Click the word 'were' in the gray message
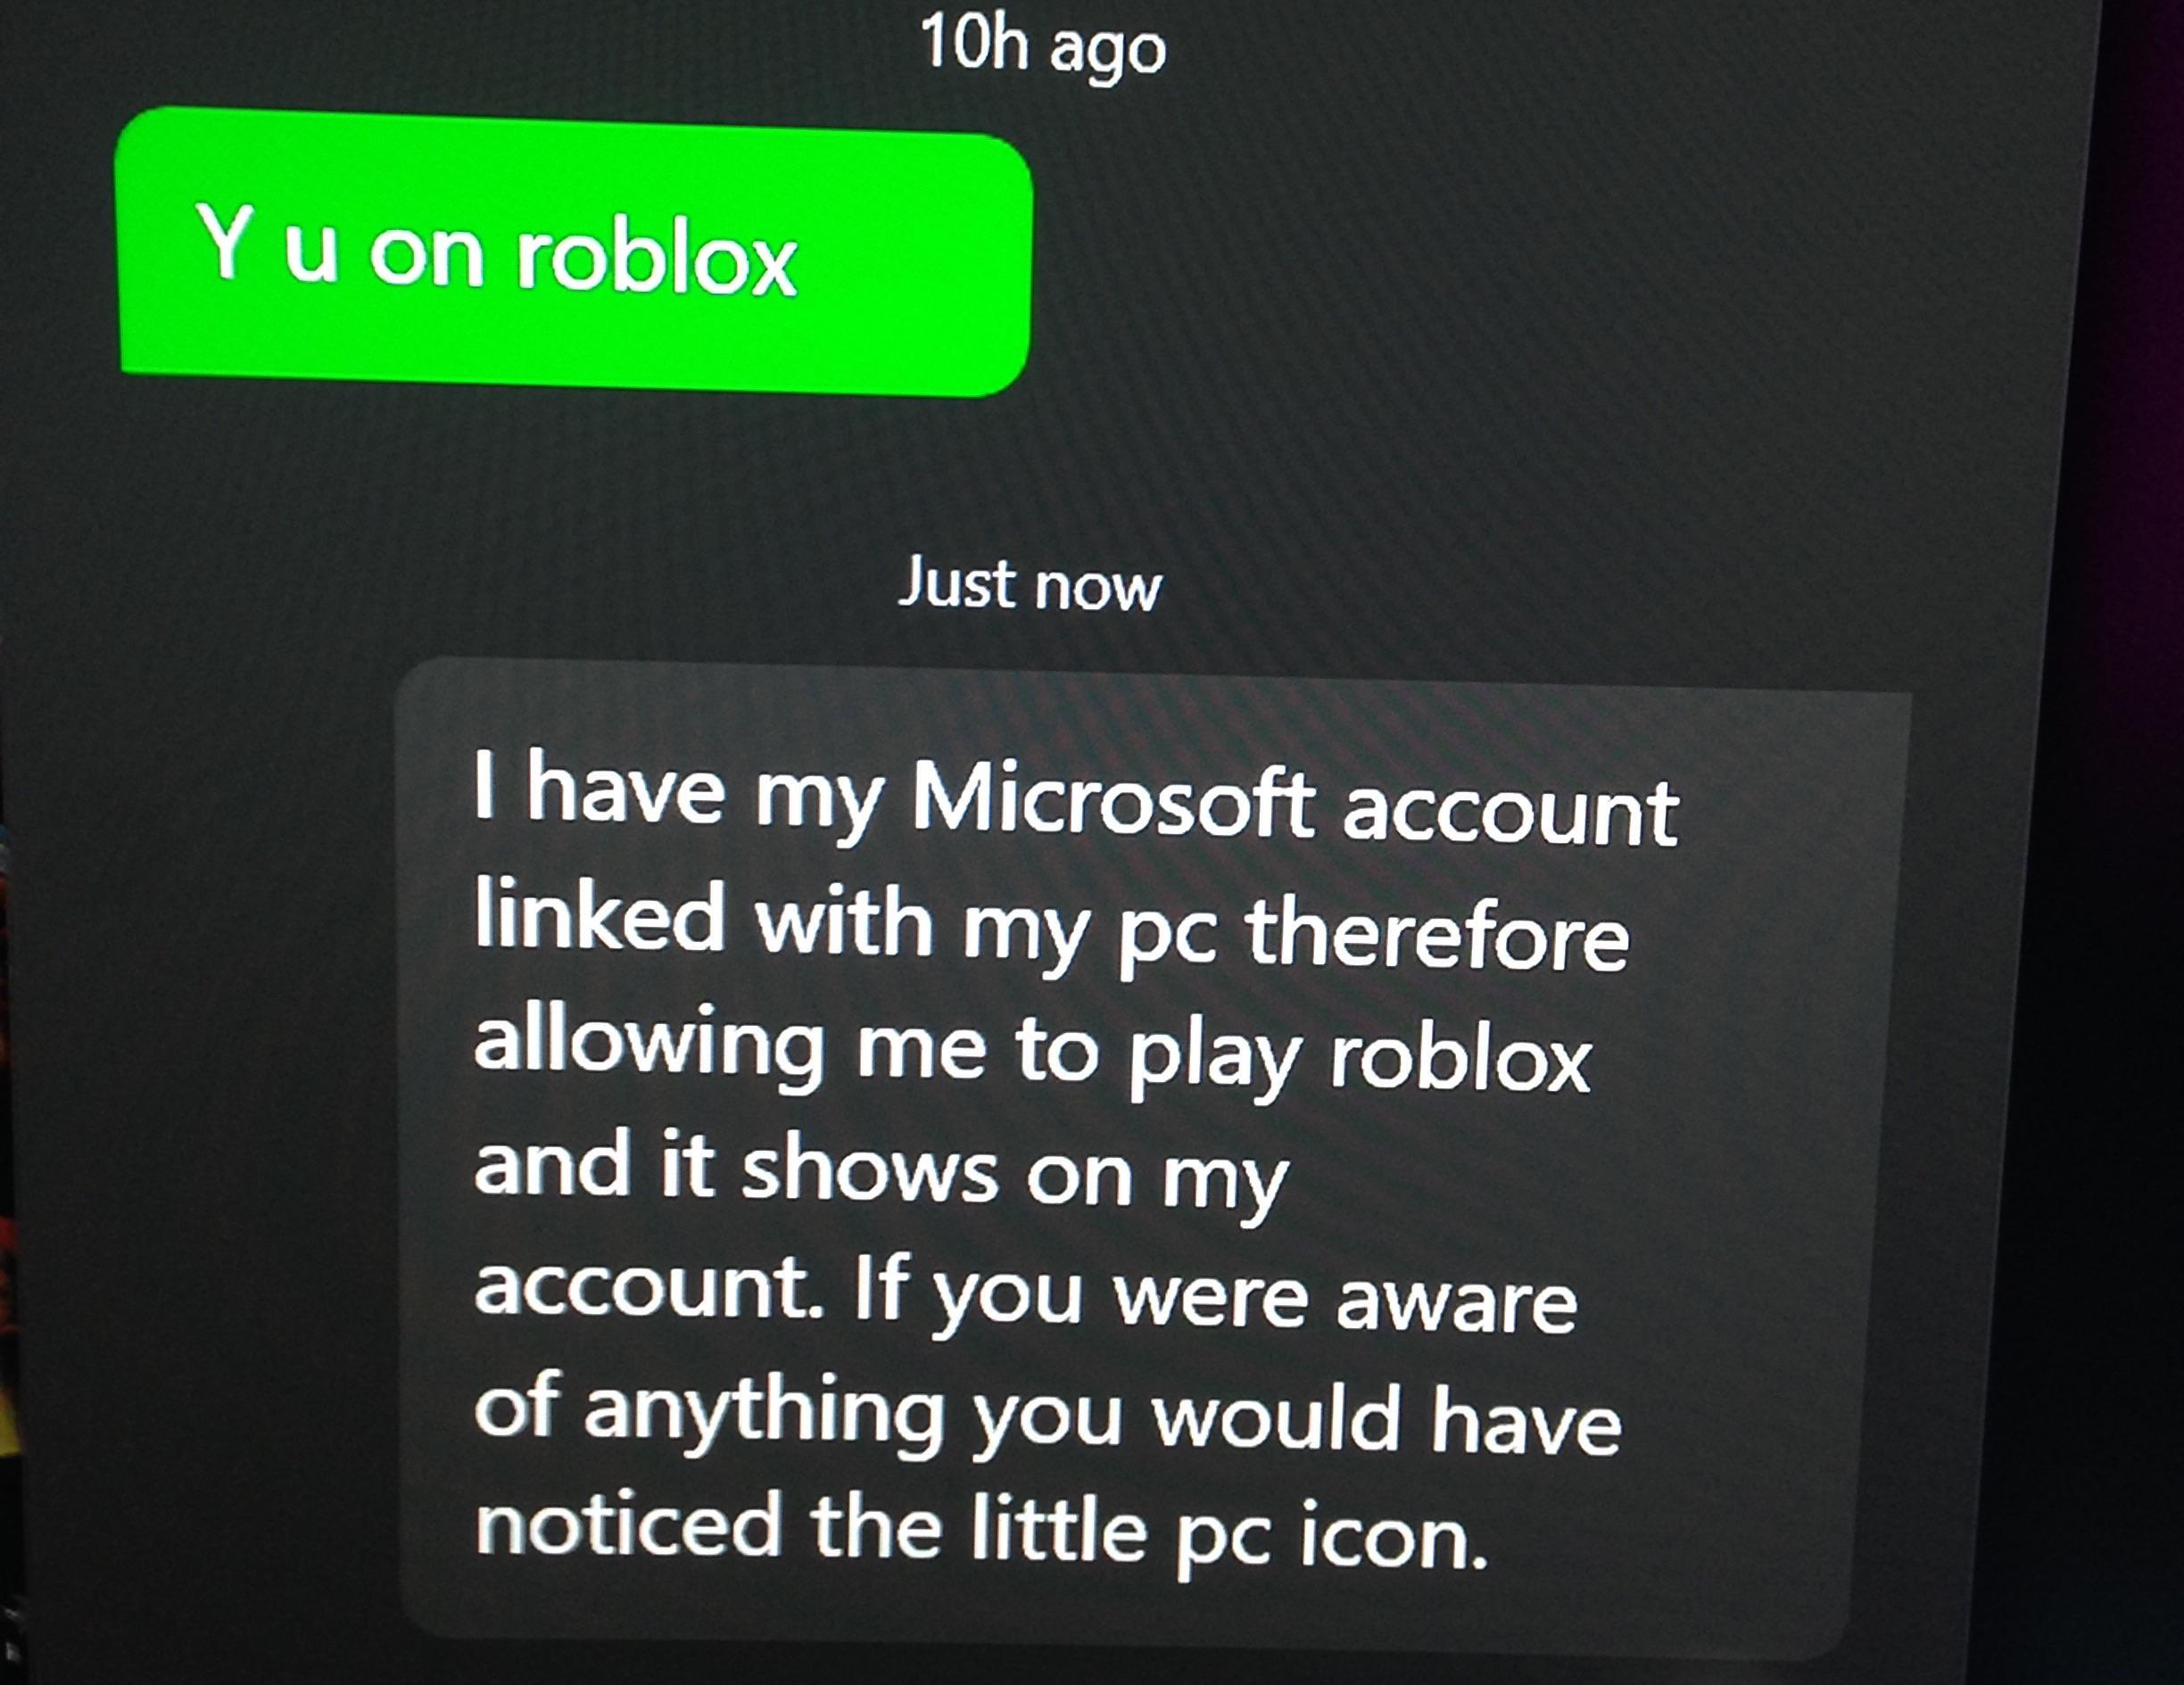The image size is (2184, 1685). 1212,1298
